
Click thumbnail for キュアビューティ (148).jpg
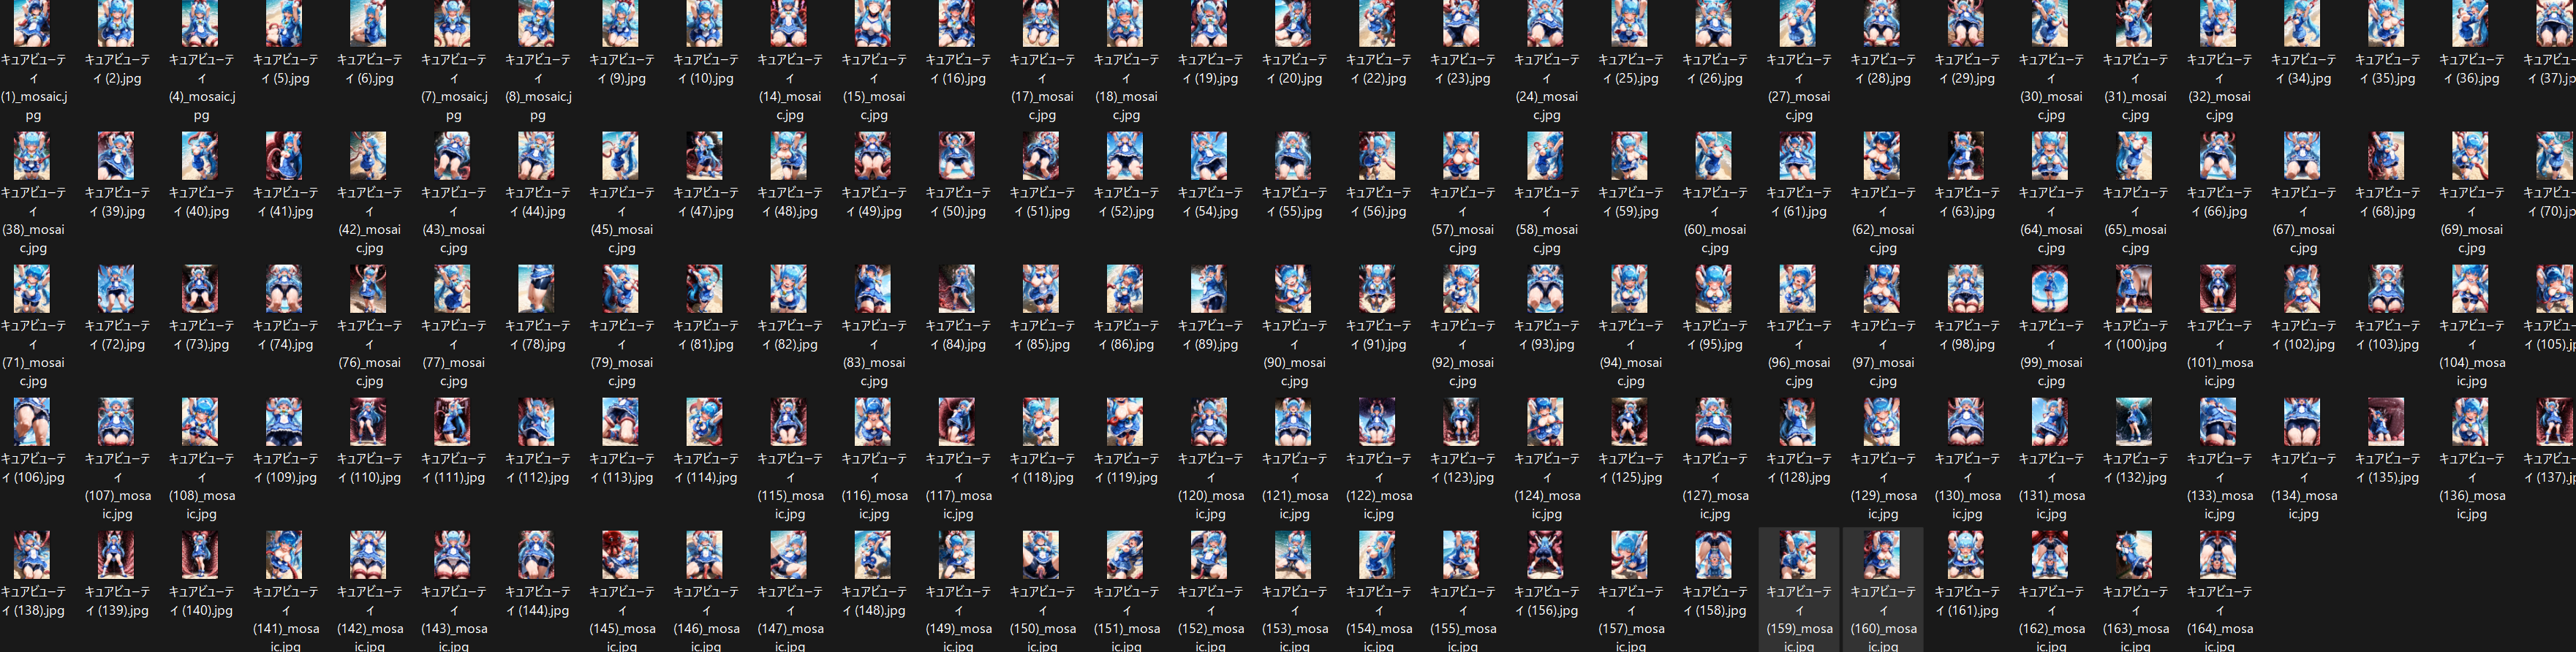872,555
